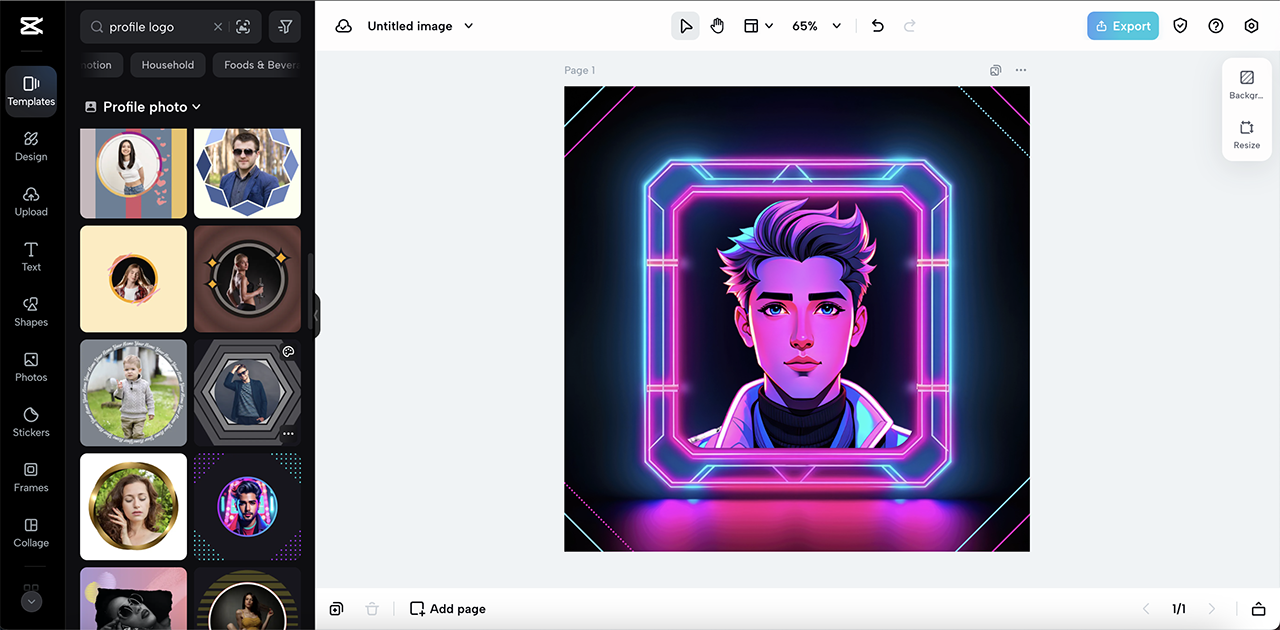Choose the cream background circular portrait template
The height and width of the screenshot is (630, 1280).
133,279
